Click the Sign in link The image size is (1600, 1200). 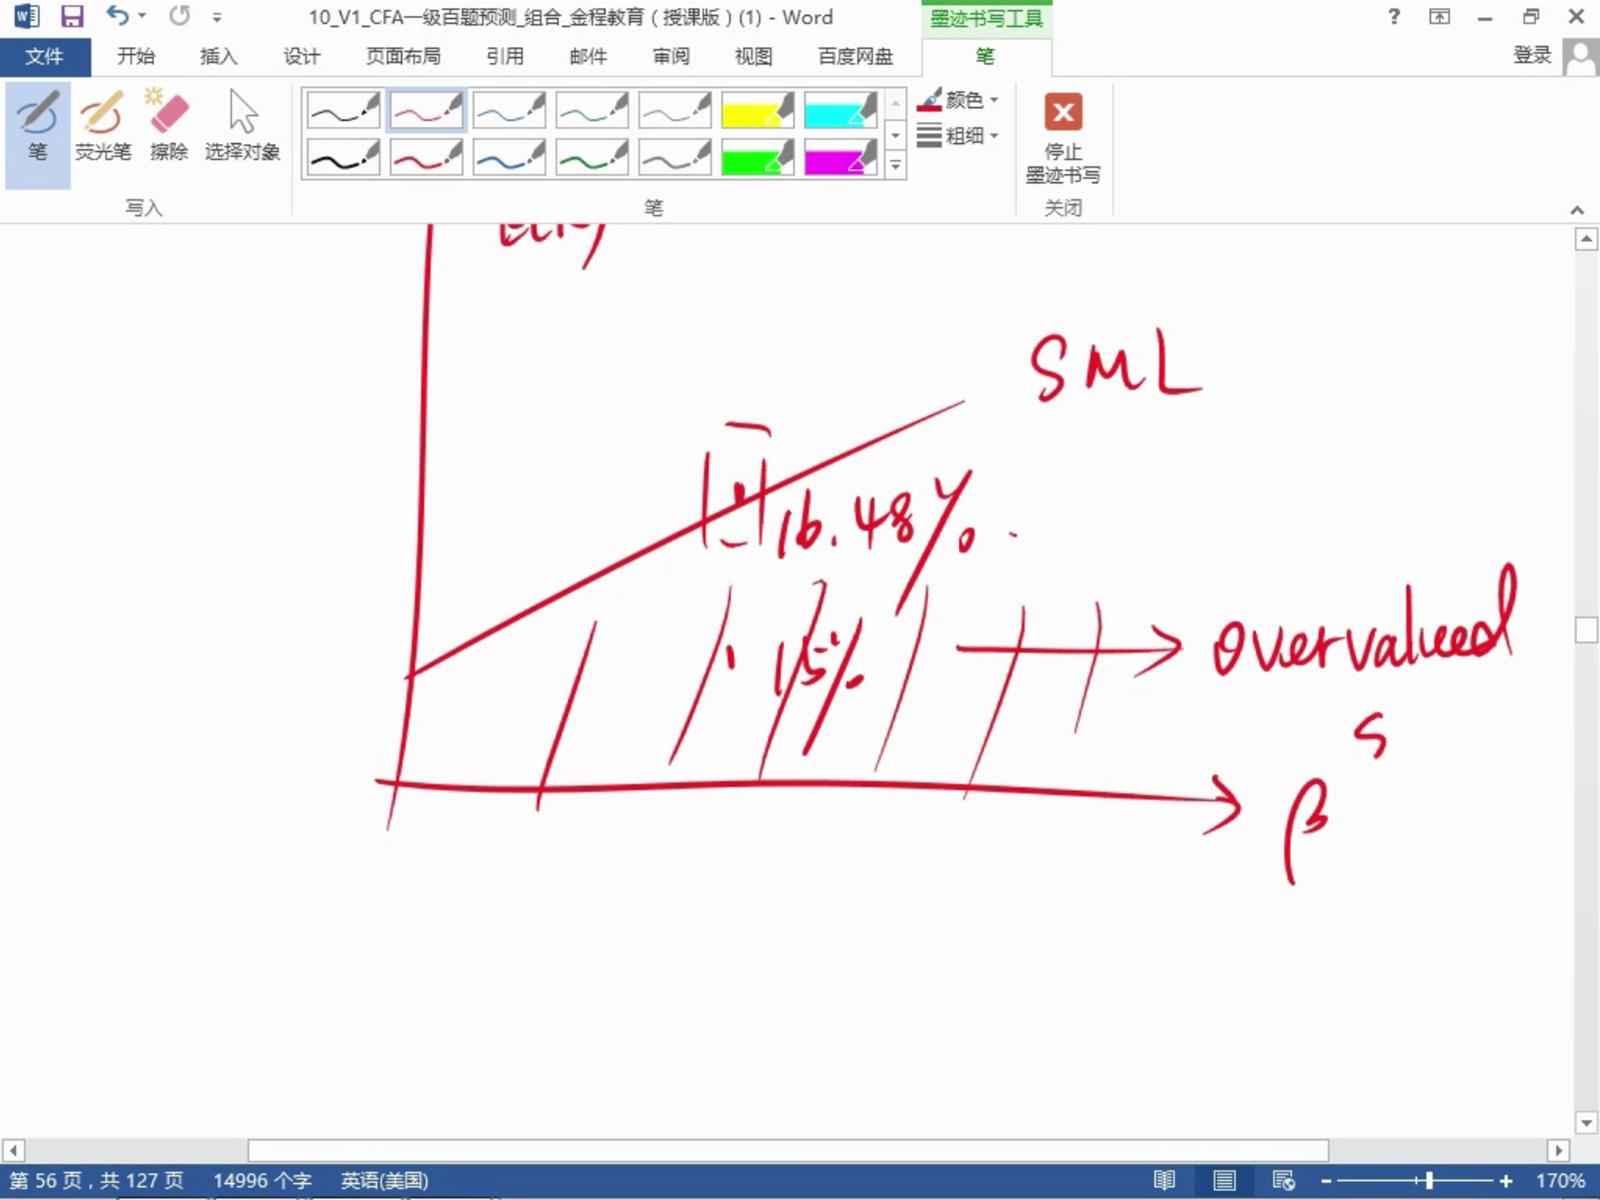(x=1531, y=56)
